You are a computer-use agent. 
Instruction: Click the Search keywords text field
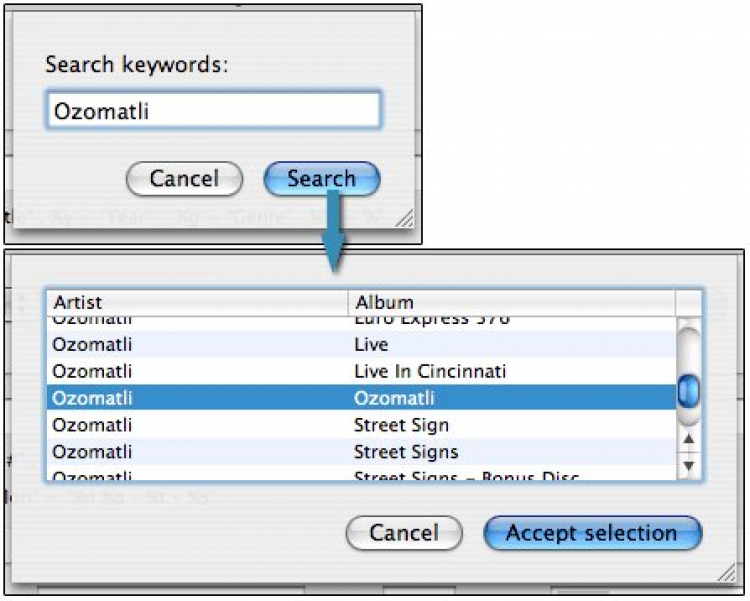pos(213,111)
